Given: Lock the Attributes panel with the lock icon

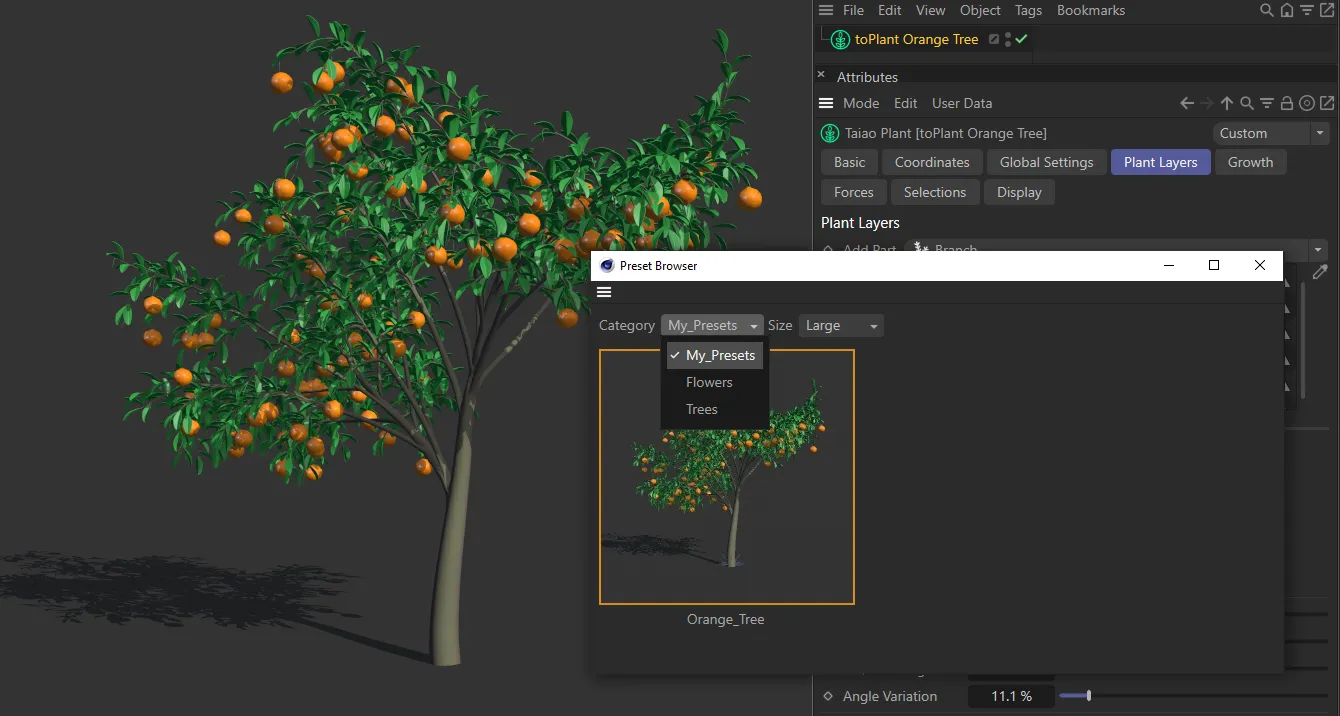Looking at the screenshot, I should tap(1287, 103).
